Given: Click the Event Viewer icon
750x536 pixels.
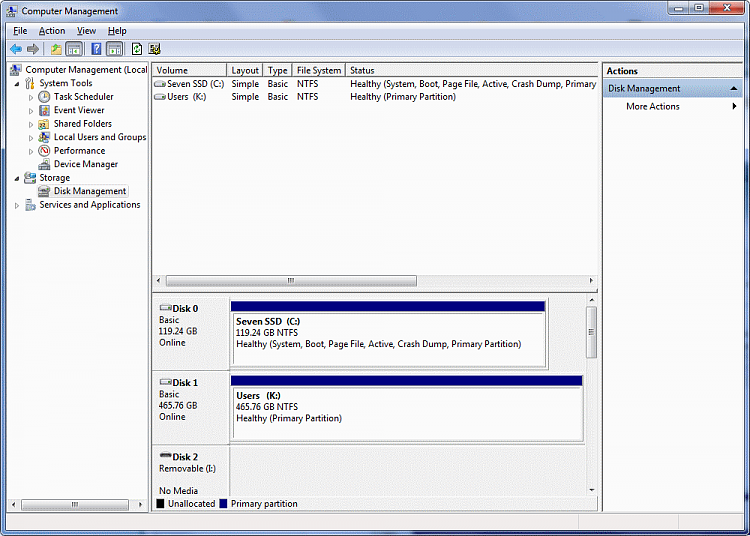Looking at the screenshot, I should coord(44,110).
